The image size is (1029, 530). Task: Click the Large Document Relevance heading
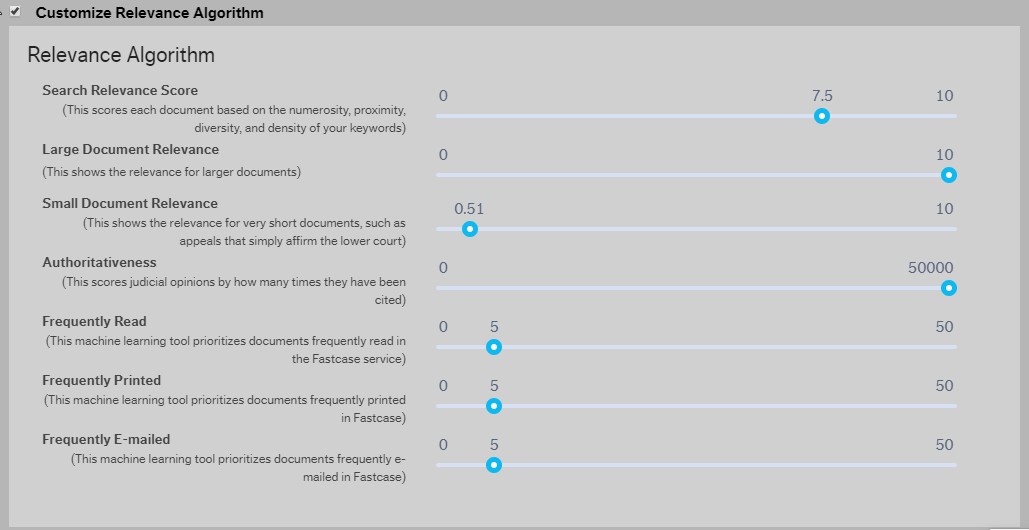[x=131, y=149]
